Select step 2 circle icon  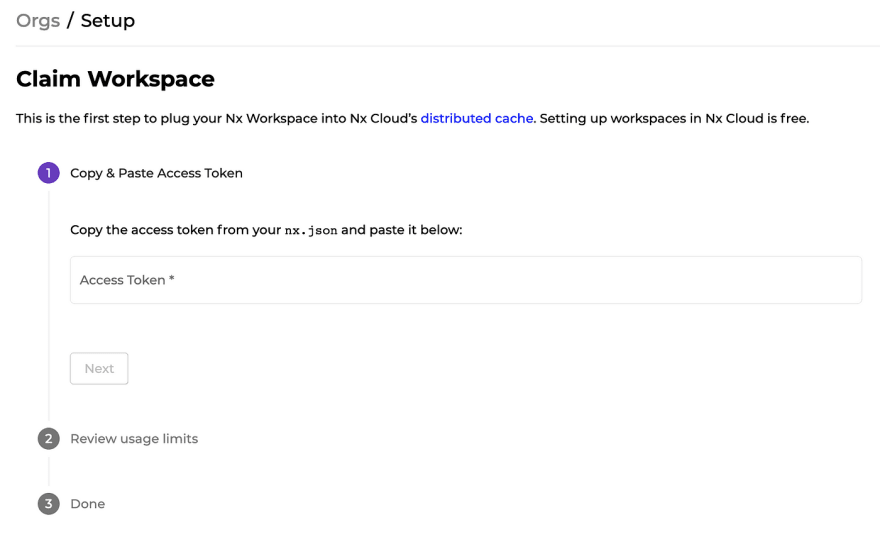(x=49, y=439)
